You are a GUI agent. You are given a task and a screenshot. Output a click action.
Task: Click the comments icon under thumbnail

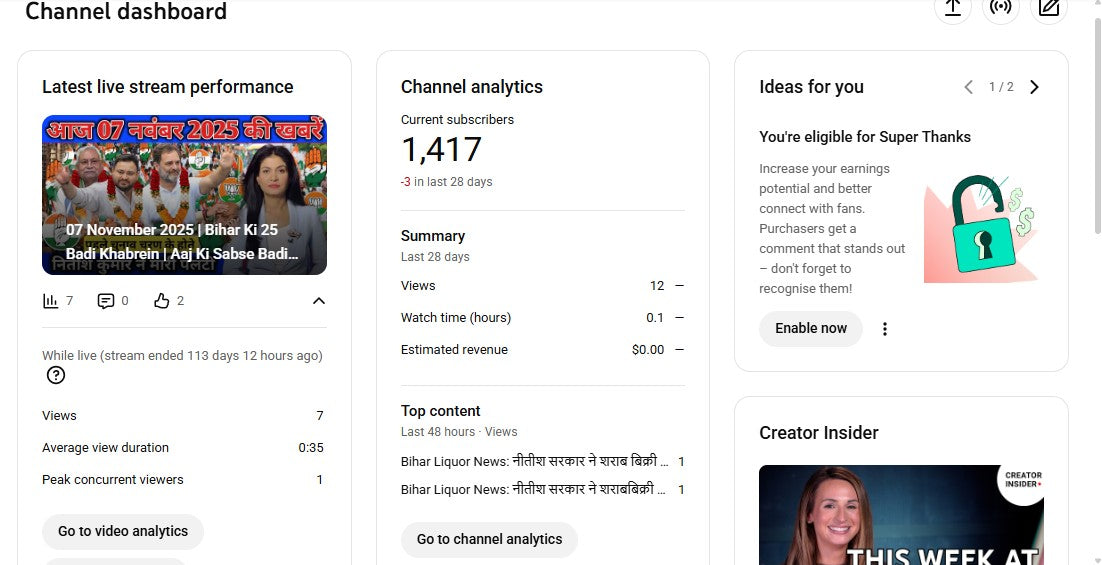(x=106, y=301)
